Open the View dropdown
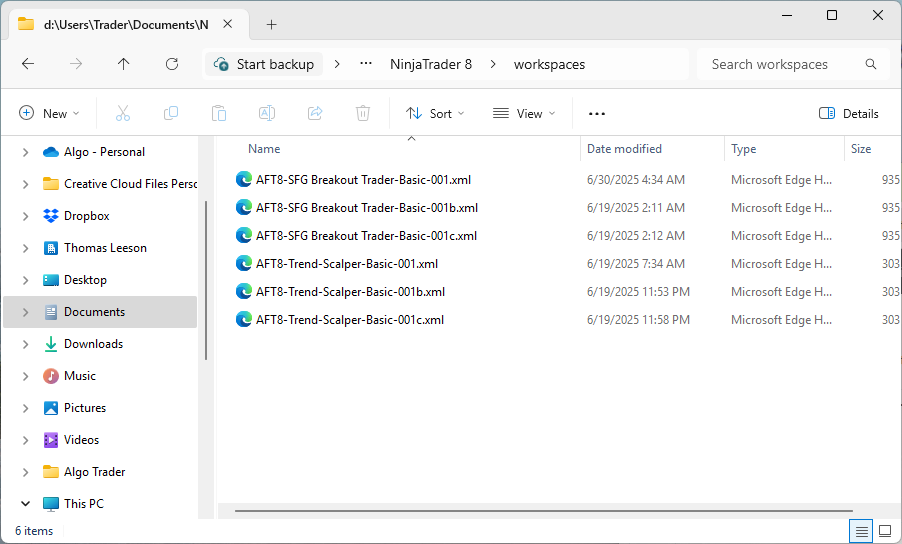The width and height of the screenshot is (902, 544). tap(524, 113)
